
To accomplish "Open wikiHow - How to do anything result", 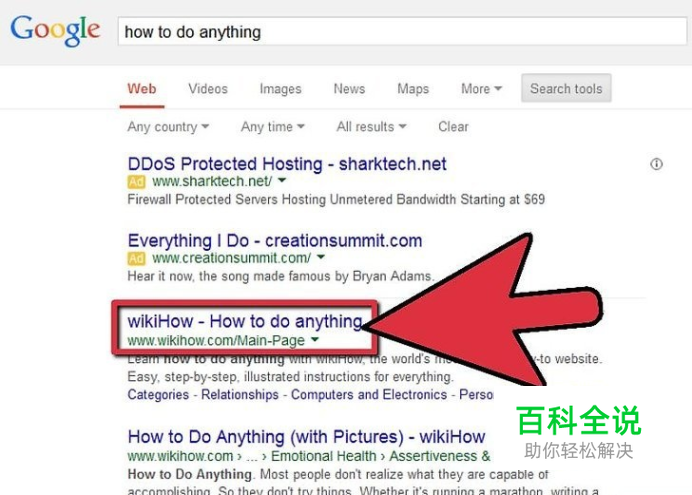I will coord(245,322).
